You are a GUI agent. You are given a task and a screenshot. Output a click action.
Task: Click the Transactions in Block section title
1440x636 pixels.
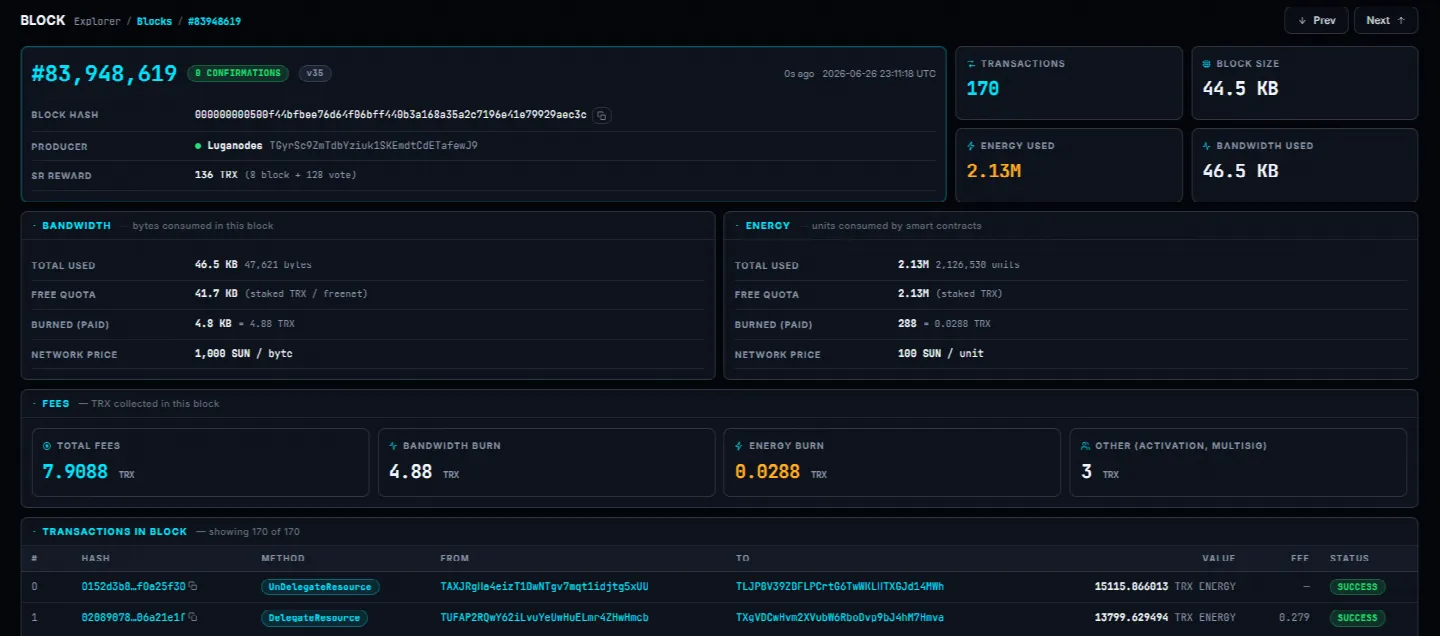(114, 532)
